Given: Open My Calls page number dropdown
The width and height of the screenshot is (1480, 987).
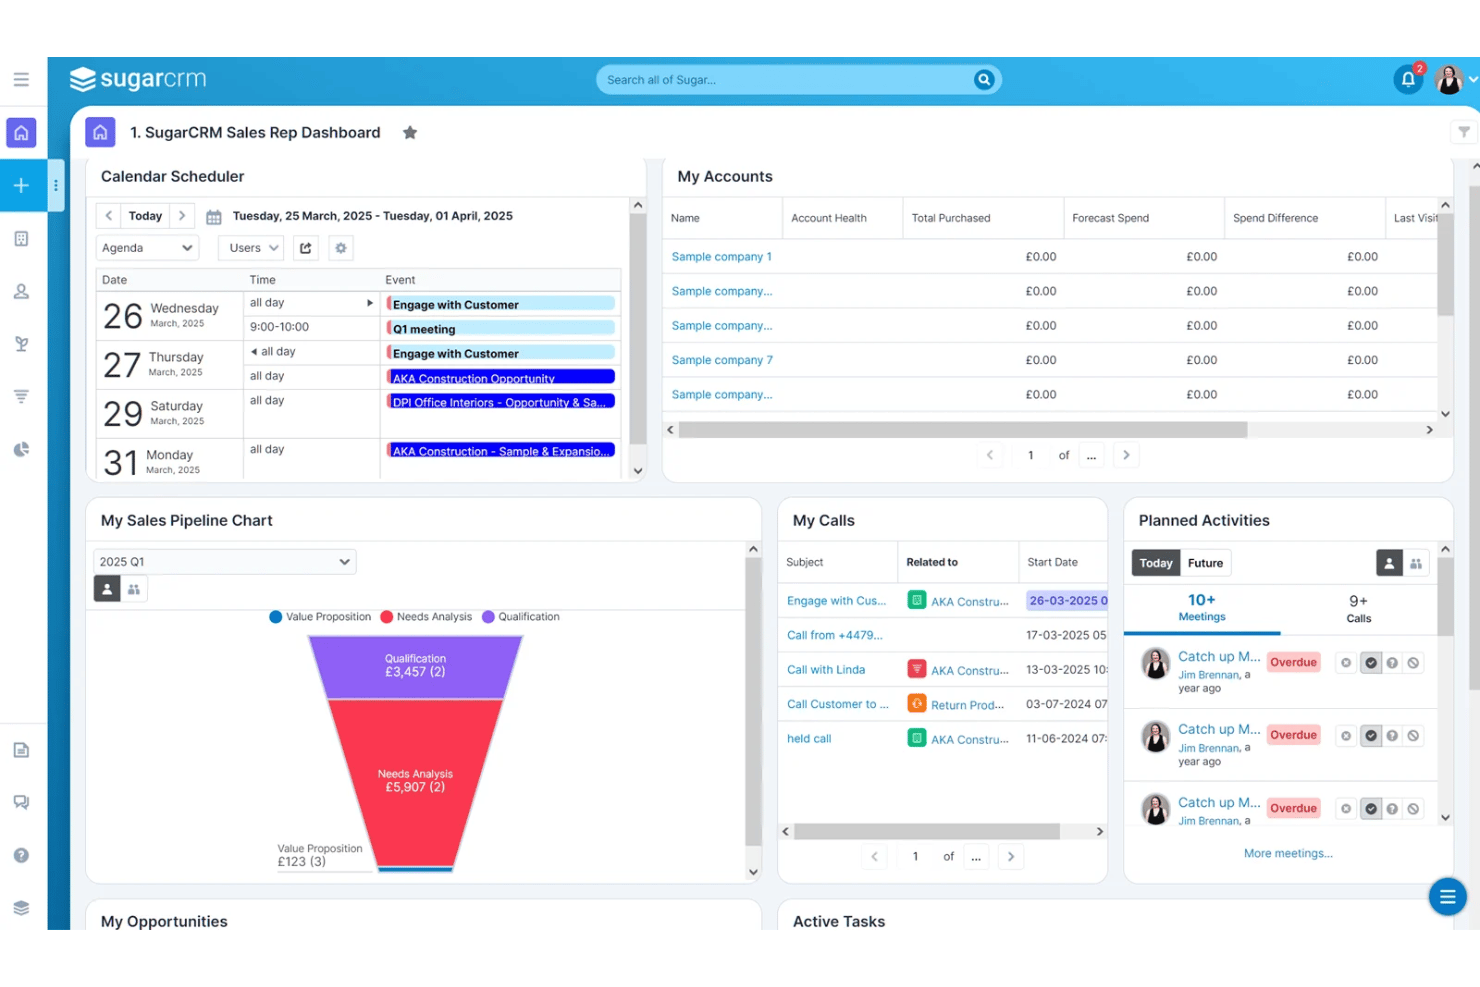Looking at the screenshot, I should coord(976,856).
